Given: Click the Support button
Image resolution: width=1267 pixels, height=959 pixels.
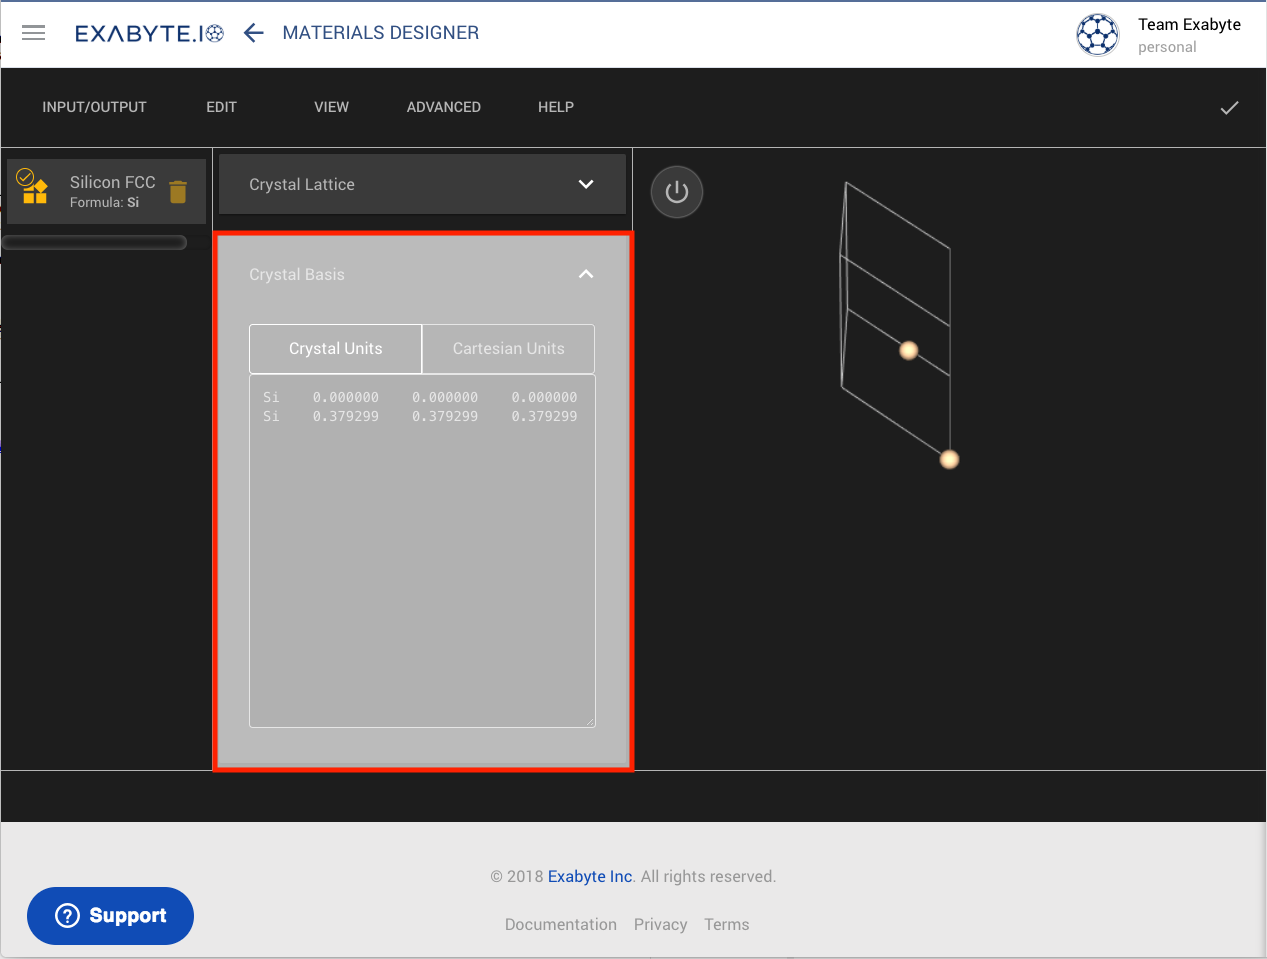Looking at the screenshot, I should pos(110,915).
